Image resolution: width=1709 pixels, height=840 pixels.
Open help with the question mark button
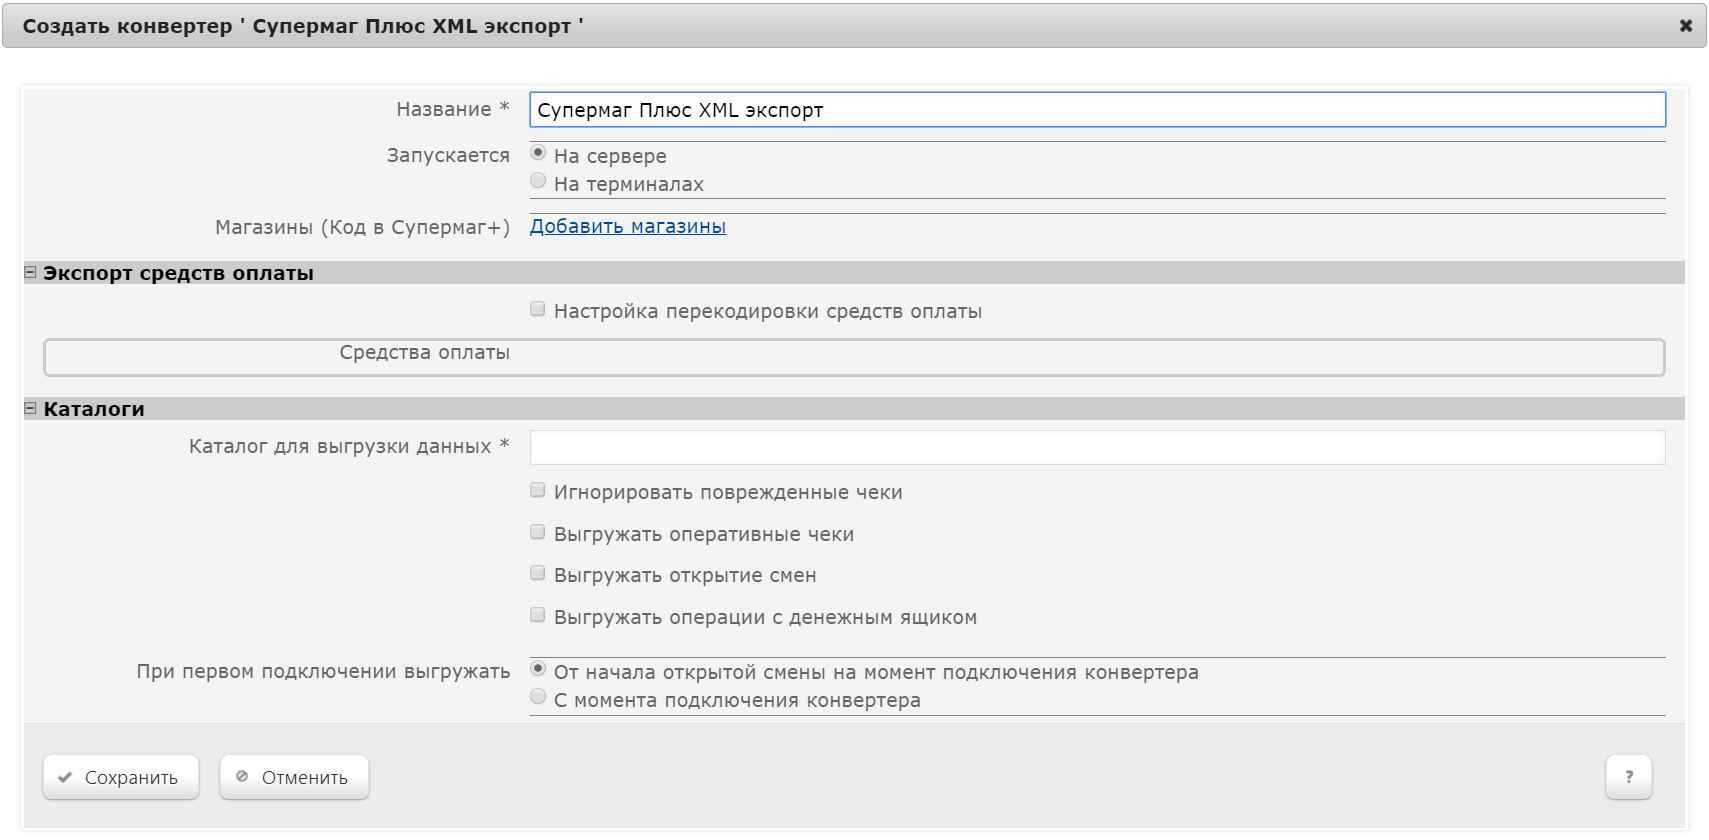click(x=1628, y=777)
